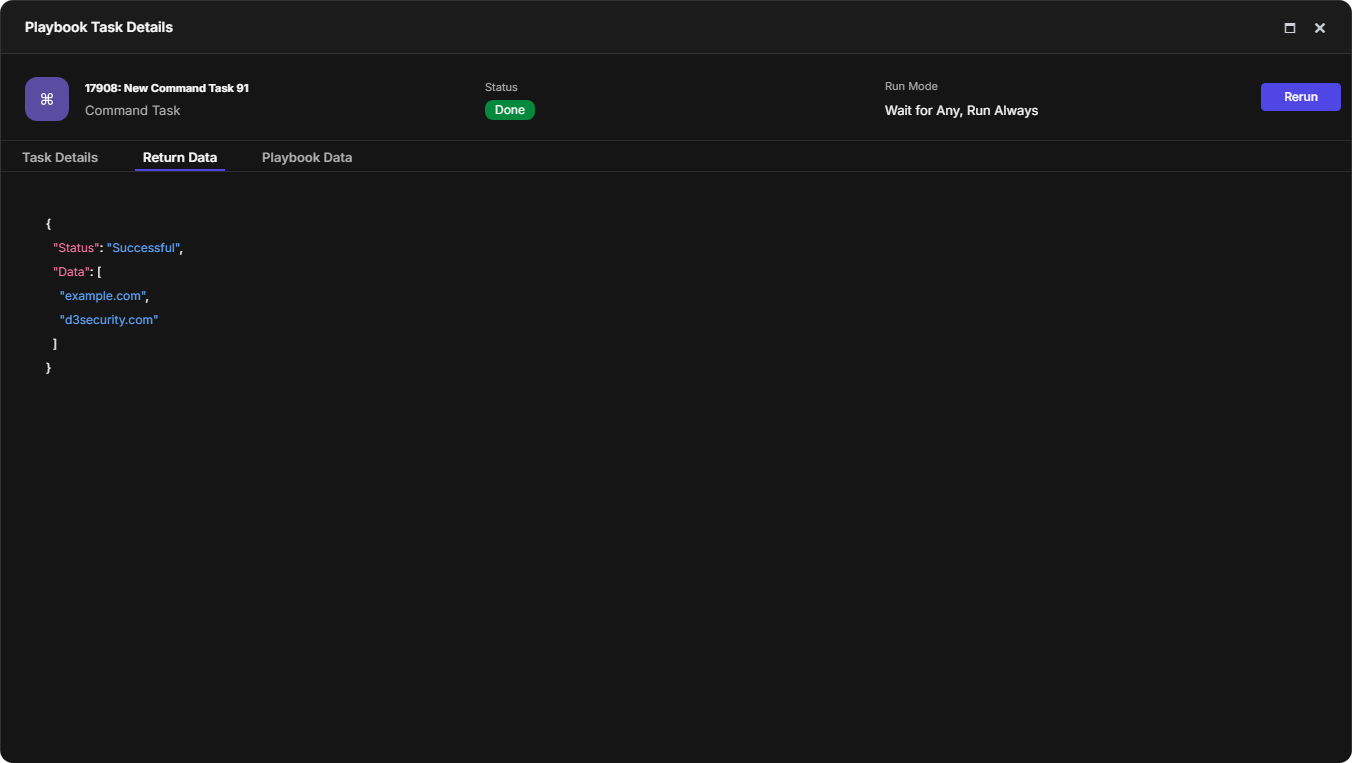The height and width of the screenshot is (763, 1352).
Task: Click the task title '17908: New Command Task 91'
Action: [167, 88]
